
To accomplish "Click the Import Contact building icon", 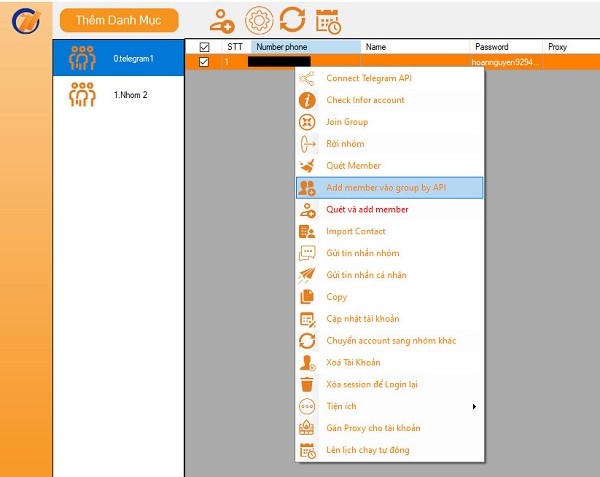I will pyautogui.click(x=307, y=231).
